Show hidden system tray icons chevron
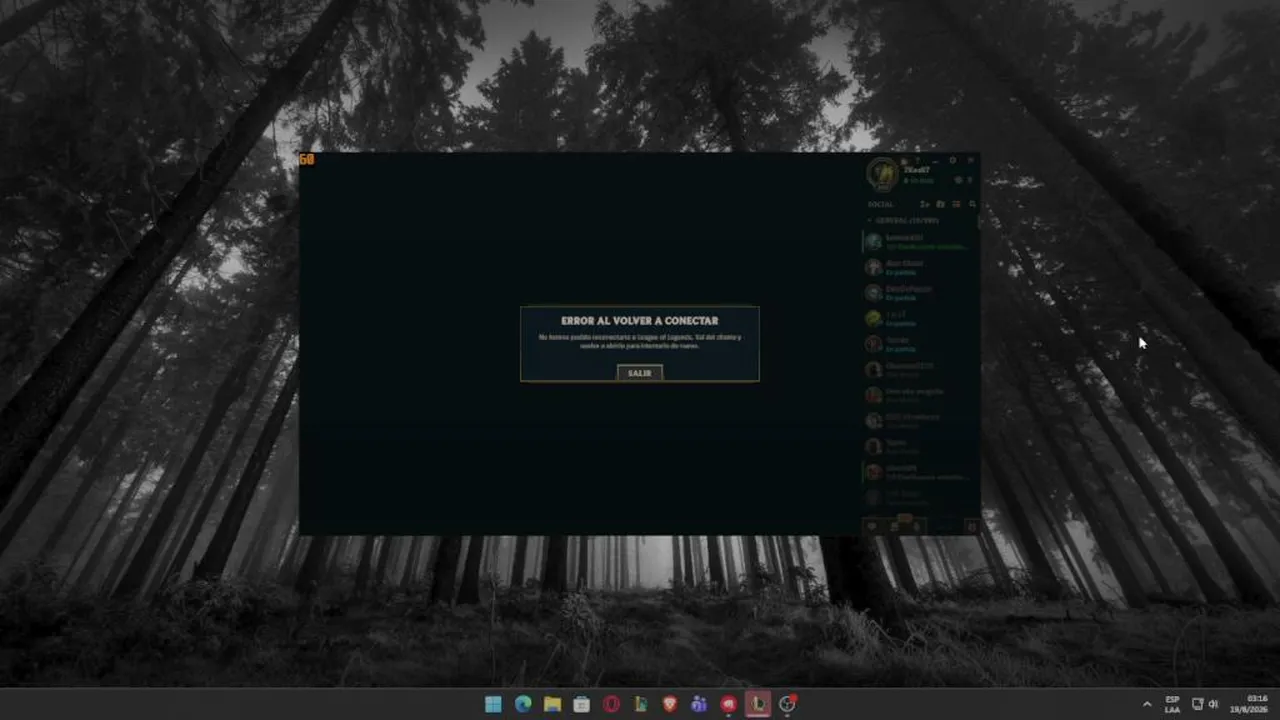 tap(1146, 704)
